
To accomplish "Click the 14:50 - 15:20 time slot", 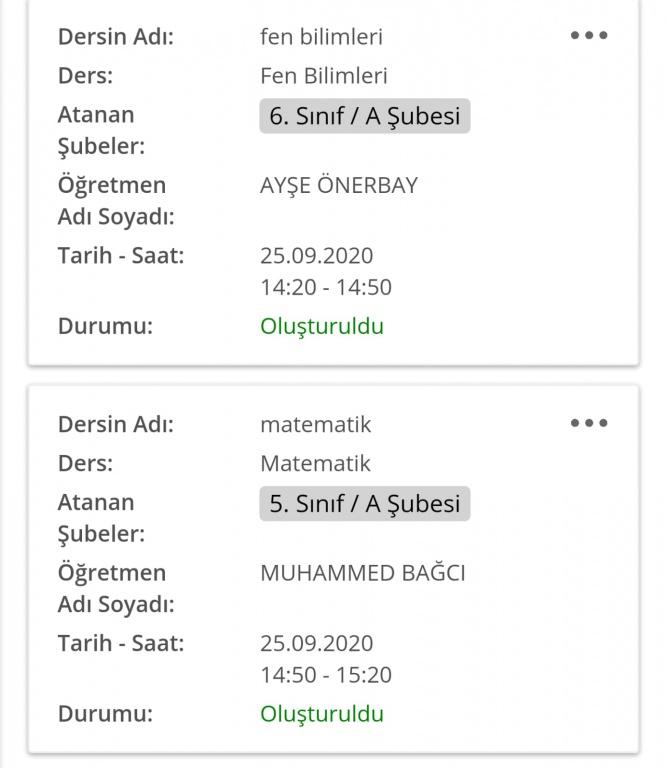I will coord(325,675).
